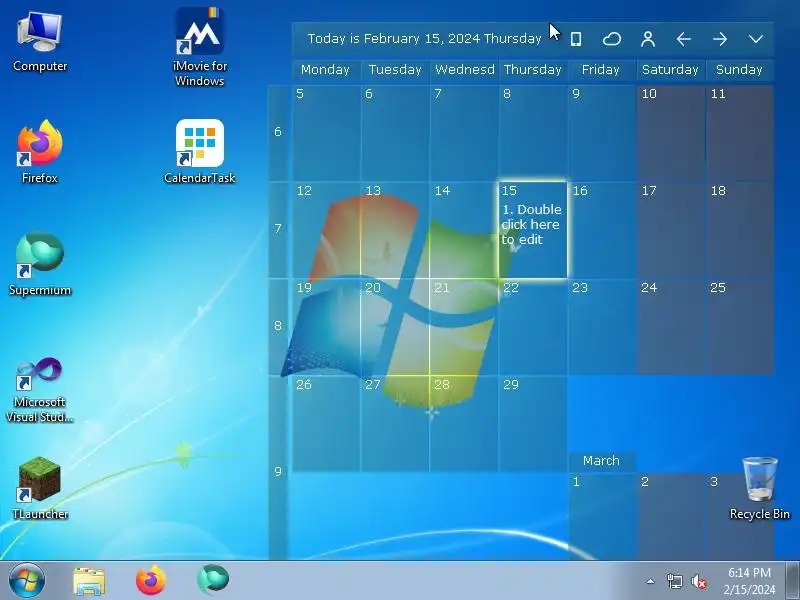Click the March month label
This screenshot has width=800, height=600.
click(x=602, y=461)
